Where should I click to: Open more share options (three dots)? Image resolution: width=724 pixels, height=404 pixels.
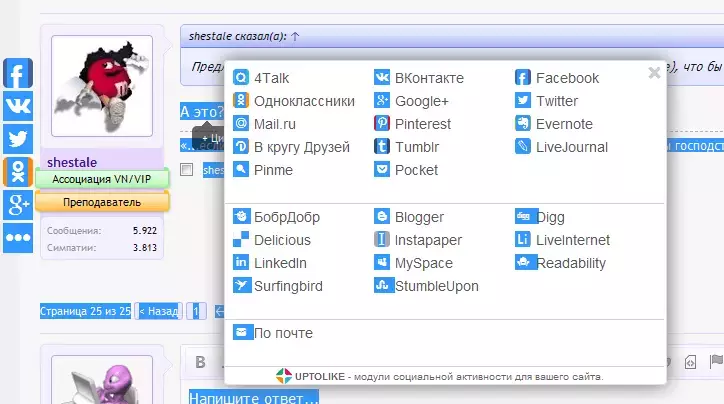point(18,238)
